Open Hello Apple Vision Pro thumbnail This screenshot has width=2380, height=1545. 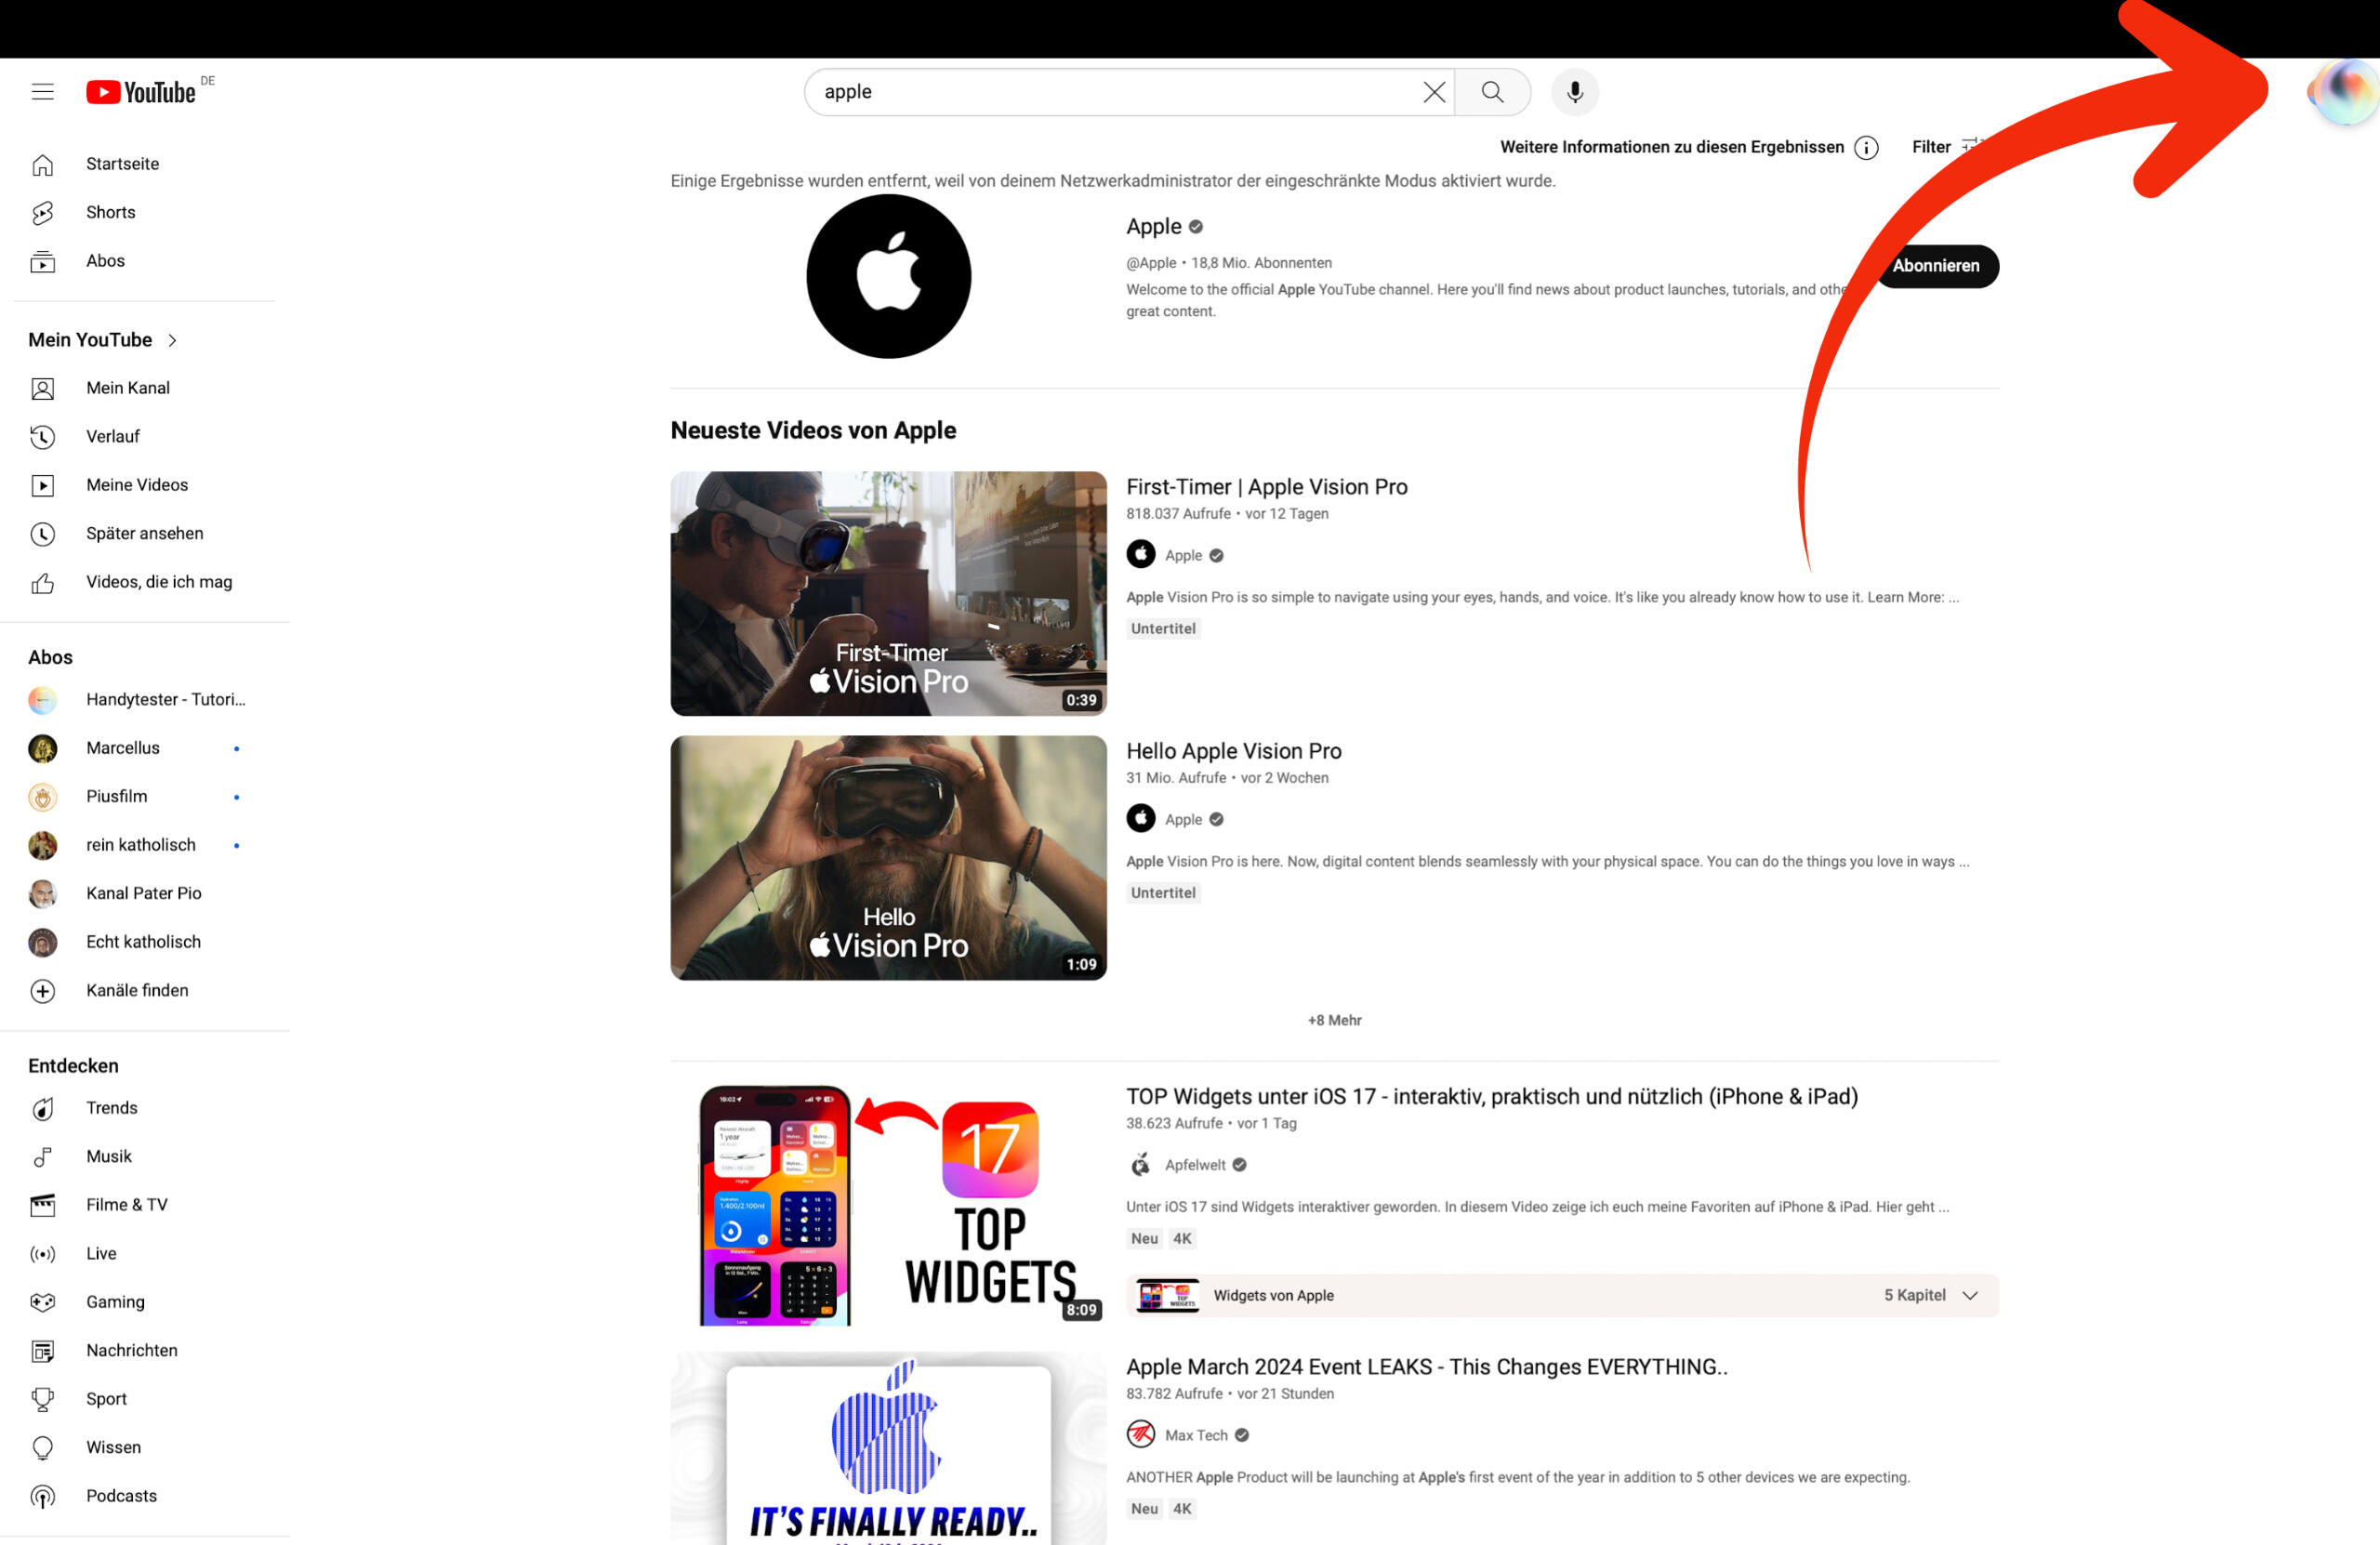[888, 858]
